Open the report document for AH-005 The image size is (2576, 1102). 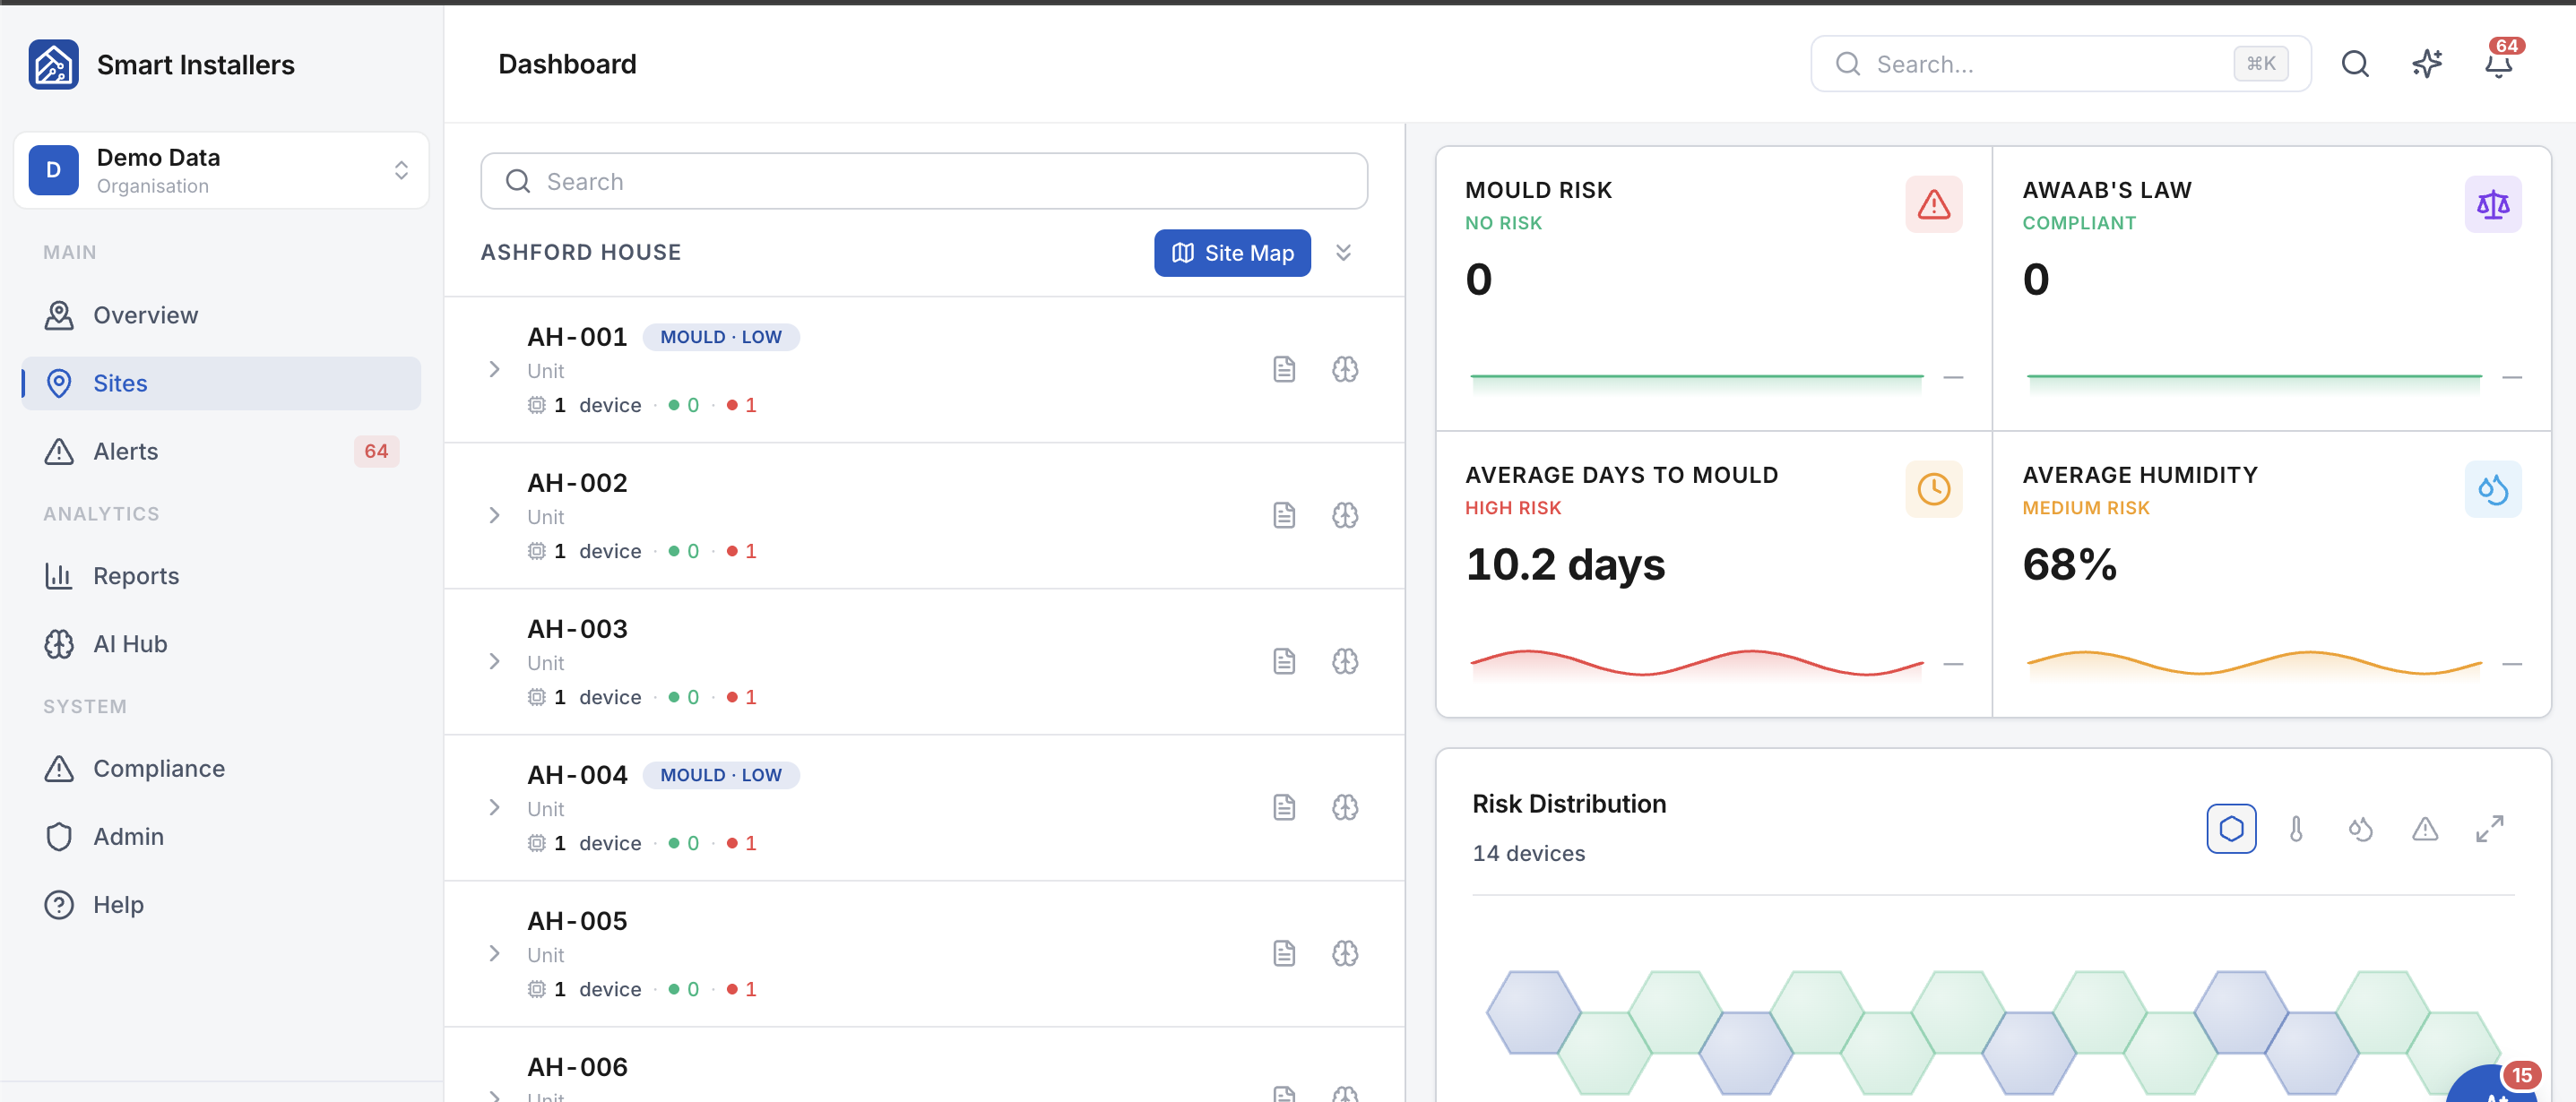point(1284,953)
